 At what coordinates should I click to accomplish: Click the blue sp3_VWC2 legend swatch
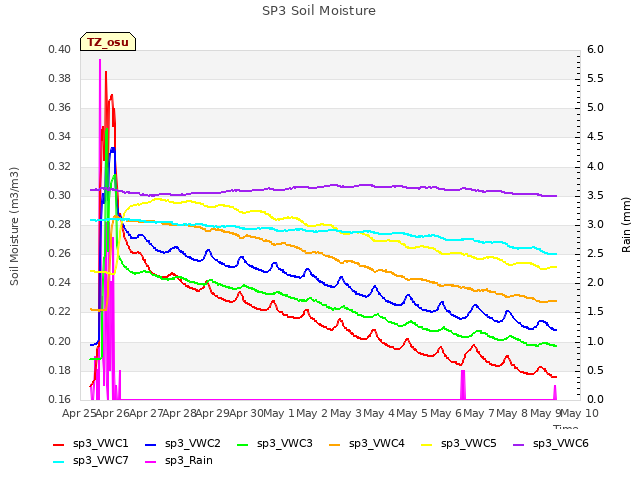tap(151, 445)
